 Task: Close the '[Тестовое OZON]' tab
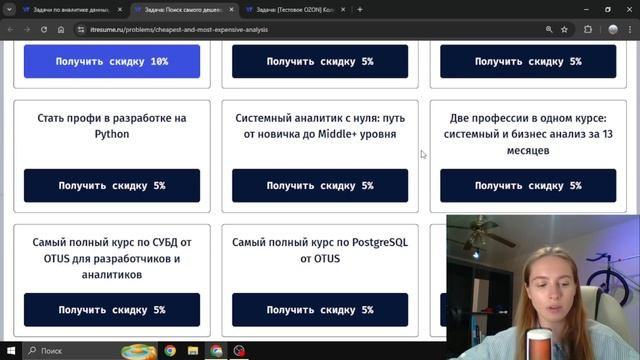pyautogui.click(x=343, y=9)
